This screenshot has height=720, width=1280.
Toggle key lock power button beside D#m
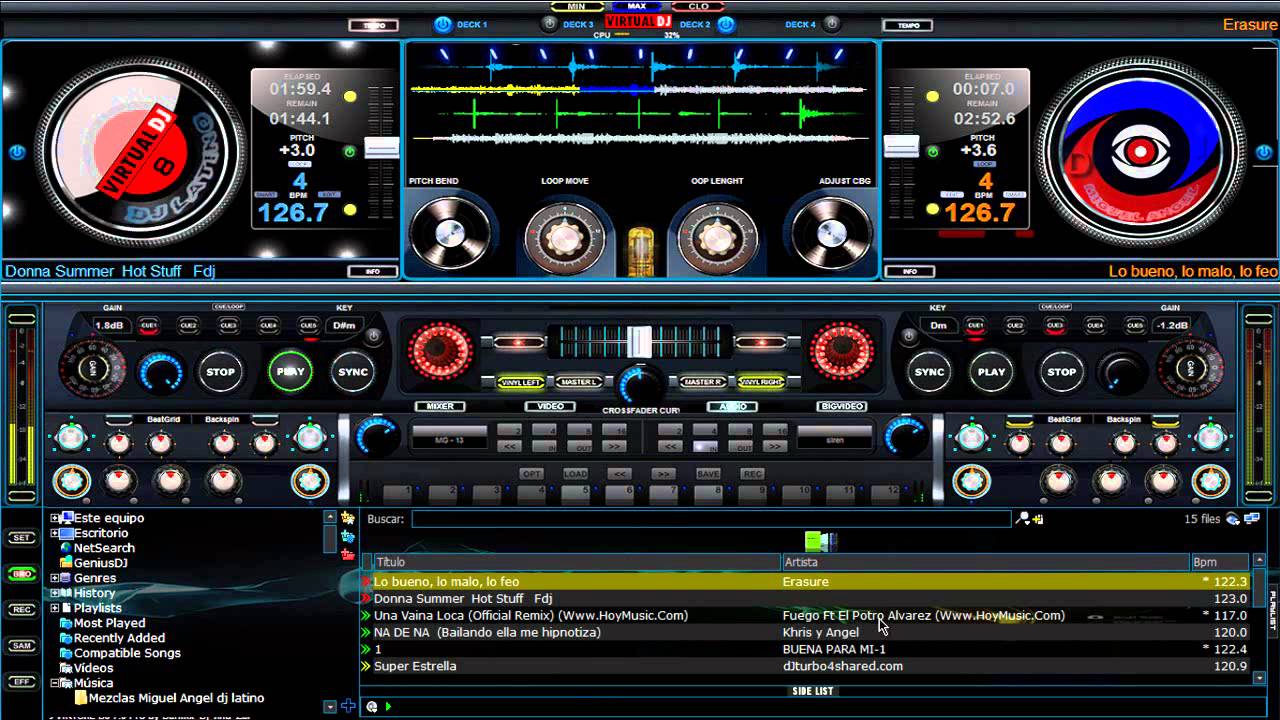point(373,338)
